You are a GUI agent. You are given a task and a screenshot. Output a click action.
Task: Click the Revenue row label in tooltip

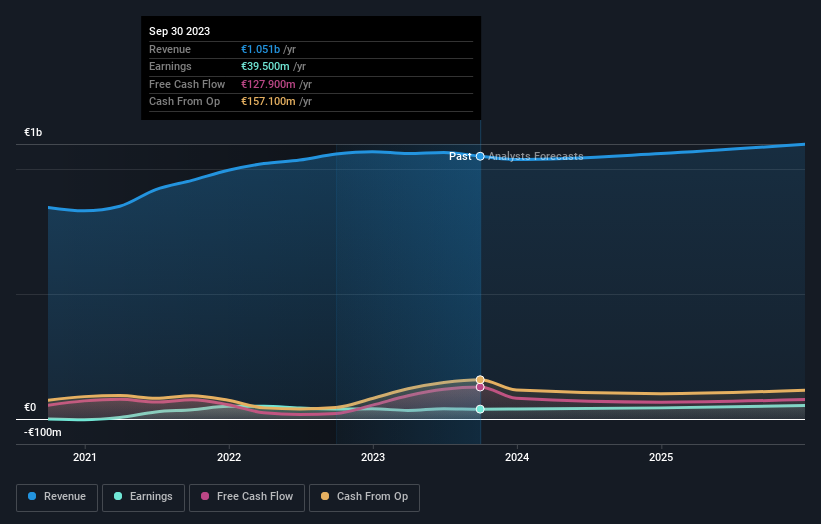170,49
